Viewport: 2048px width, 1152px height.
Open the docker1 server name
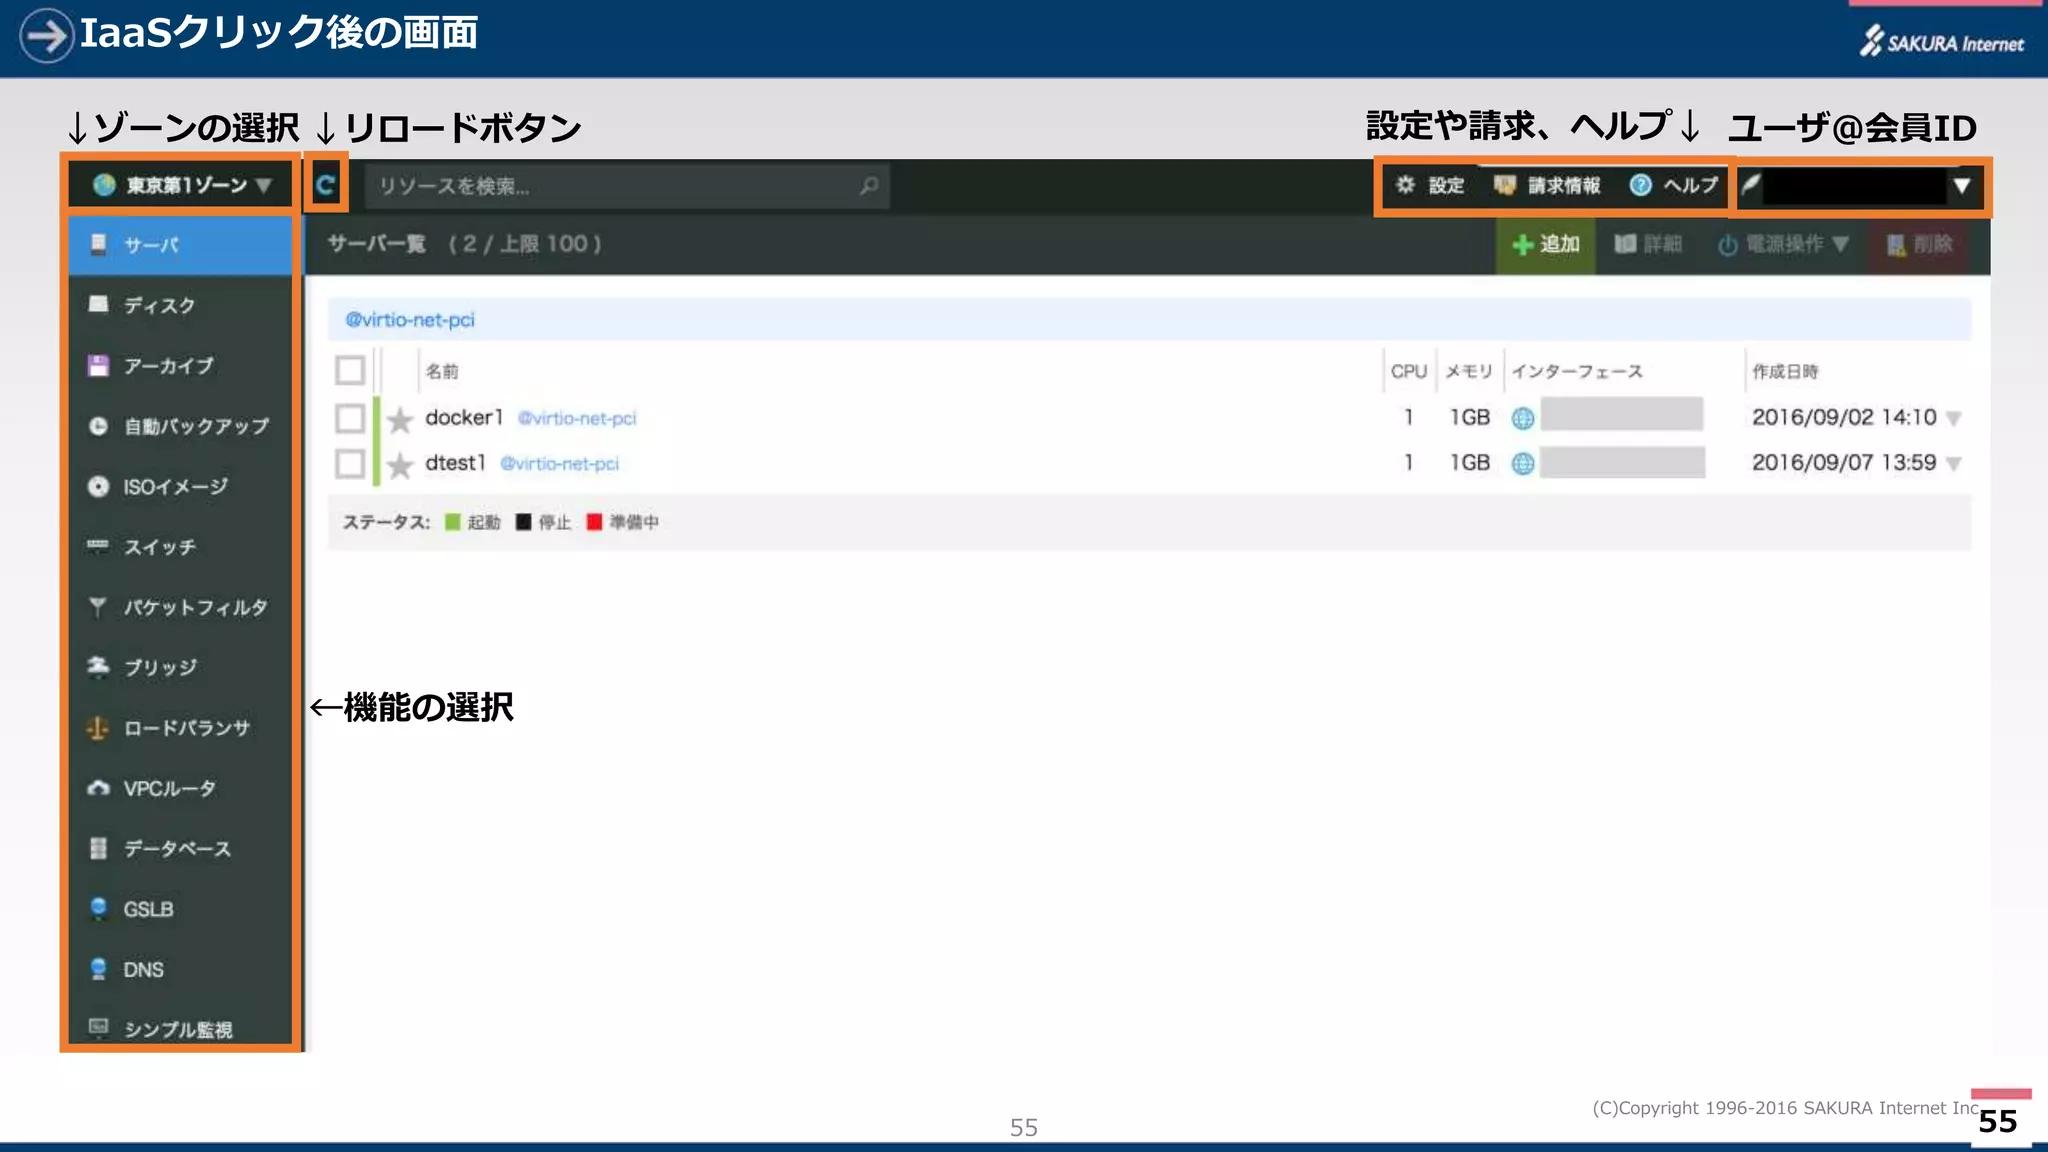(464, 417)
